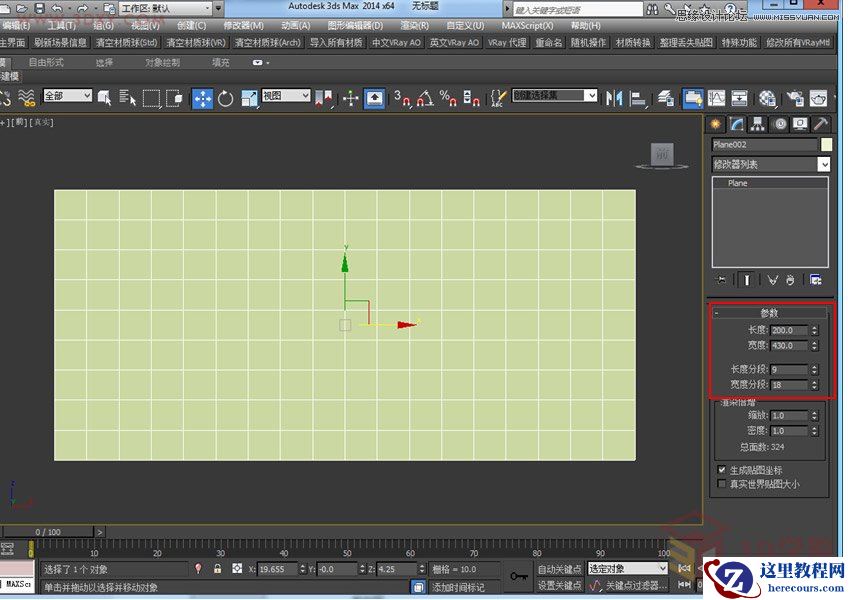Uncheck 生成贴图坐标 in the parameters

click(722, 468)
